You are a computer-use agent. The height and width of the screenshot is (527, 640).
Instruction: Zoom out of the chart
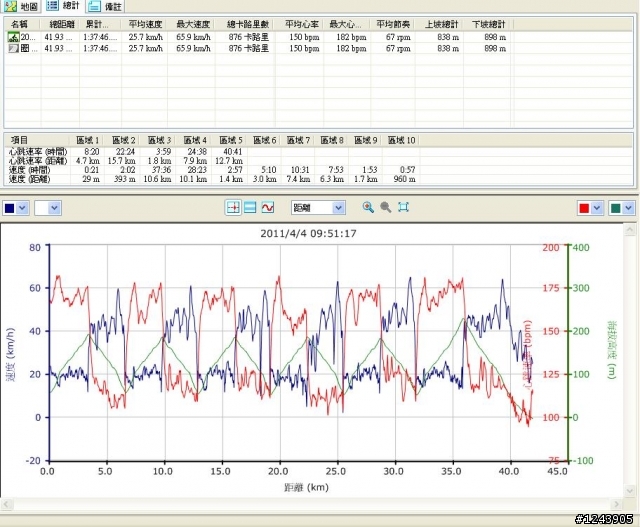[385, 208]
